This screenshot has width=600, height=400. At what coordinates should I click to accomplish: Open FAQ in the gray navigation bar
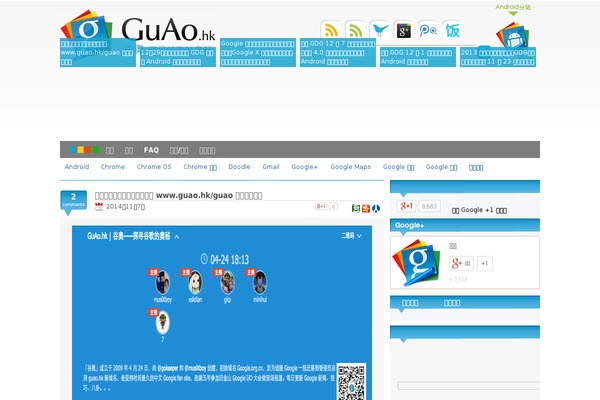coord(151,150)
